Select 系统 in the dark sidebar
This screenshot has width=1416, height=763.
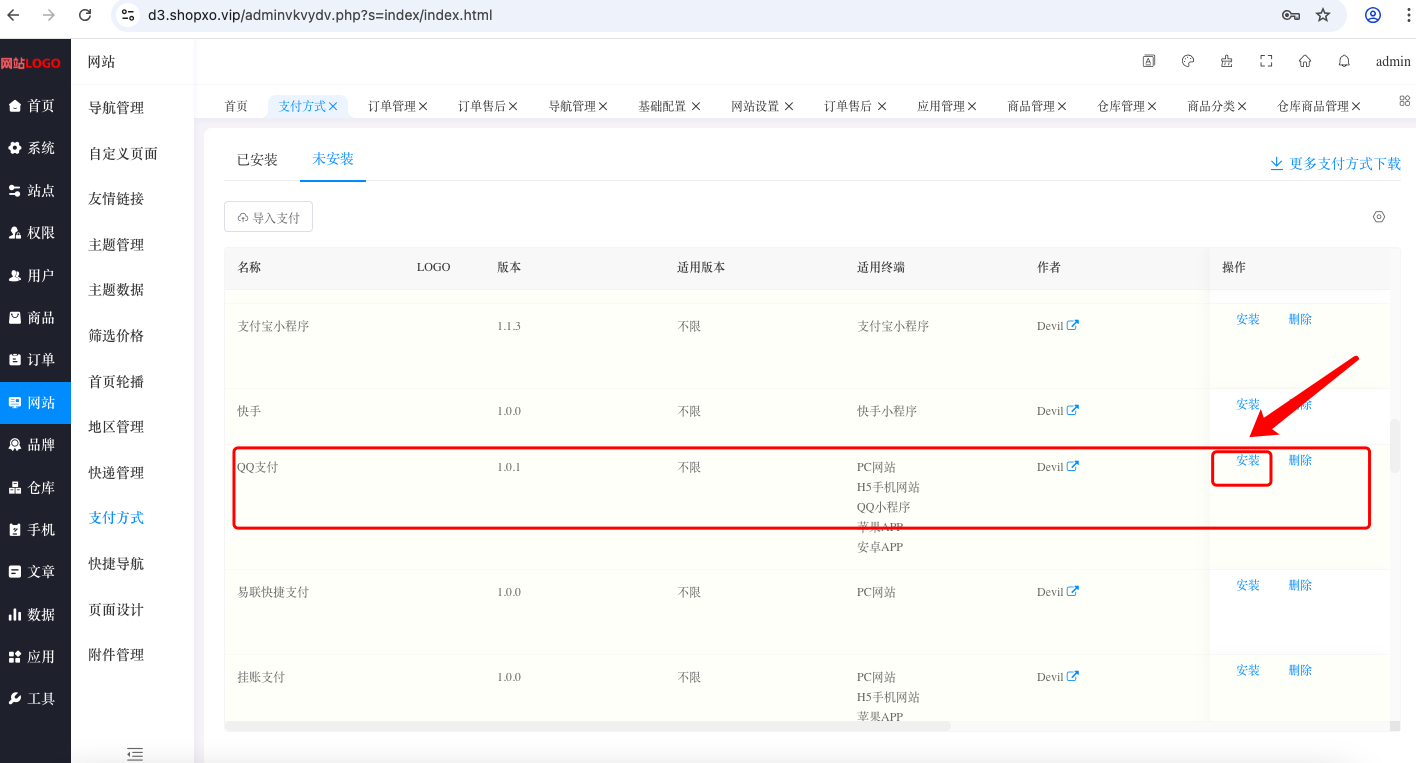point(35,148)
